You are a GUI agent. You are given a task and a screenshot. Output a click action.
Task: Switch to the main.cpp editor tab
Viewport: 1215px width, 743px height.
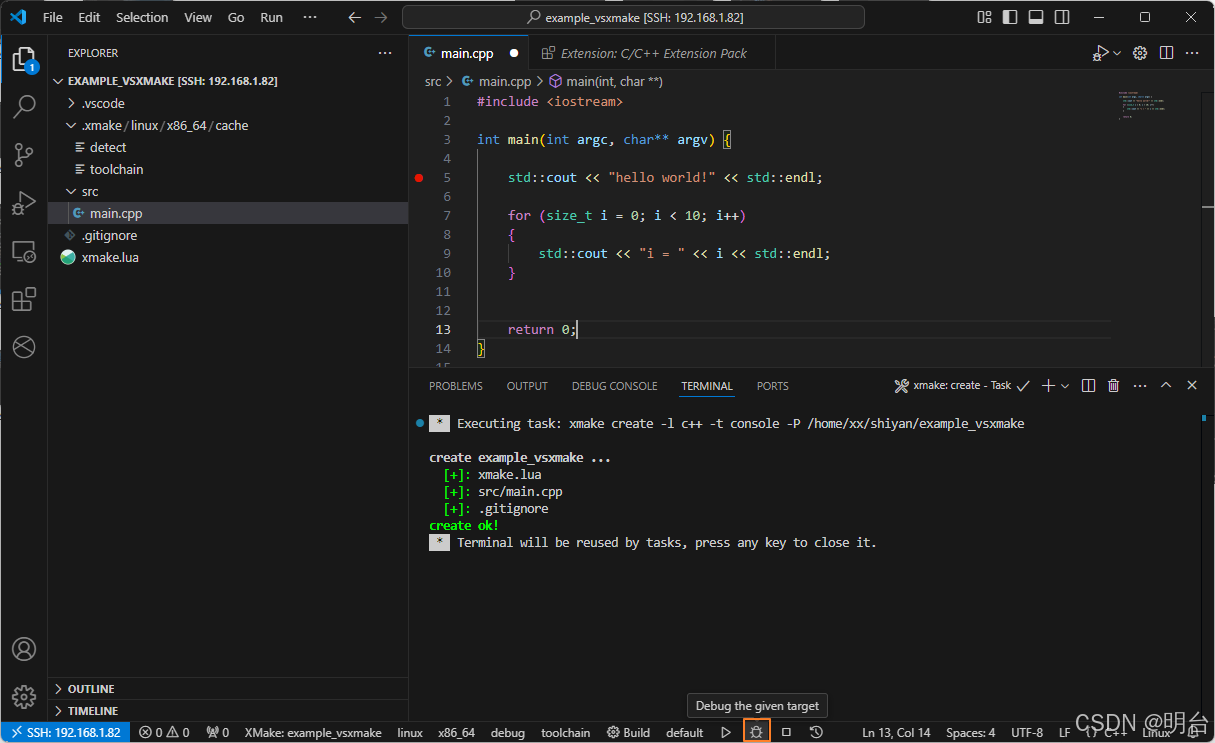pyautogui.click(x=467, y=53)
